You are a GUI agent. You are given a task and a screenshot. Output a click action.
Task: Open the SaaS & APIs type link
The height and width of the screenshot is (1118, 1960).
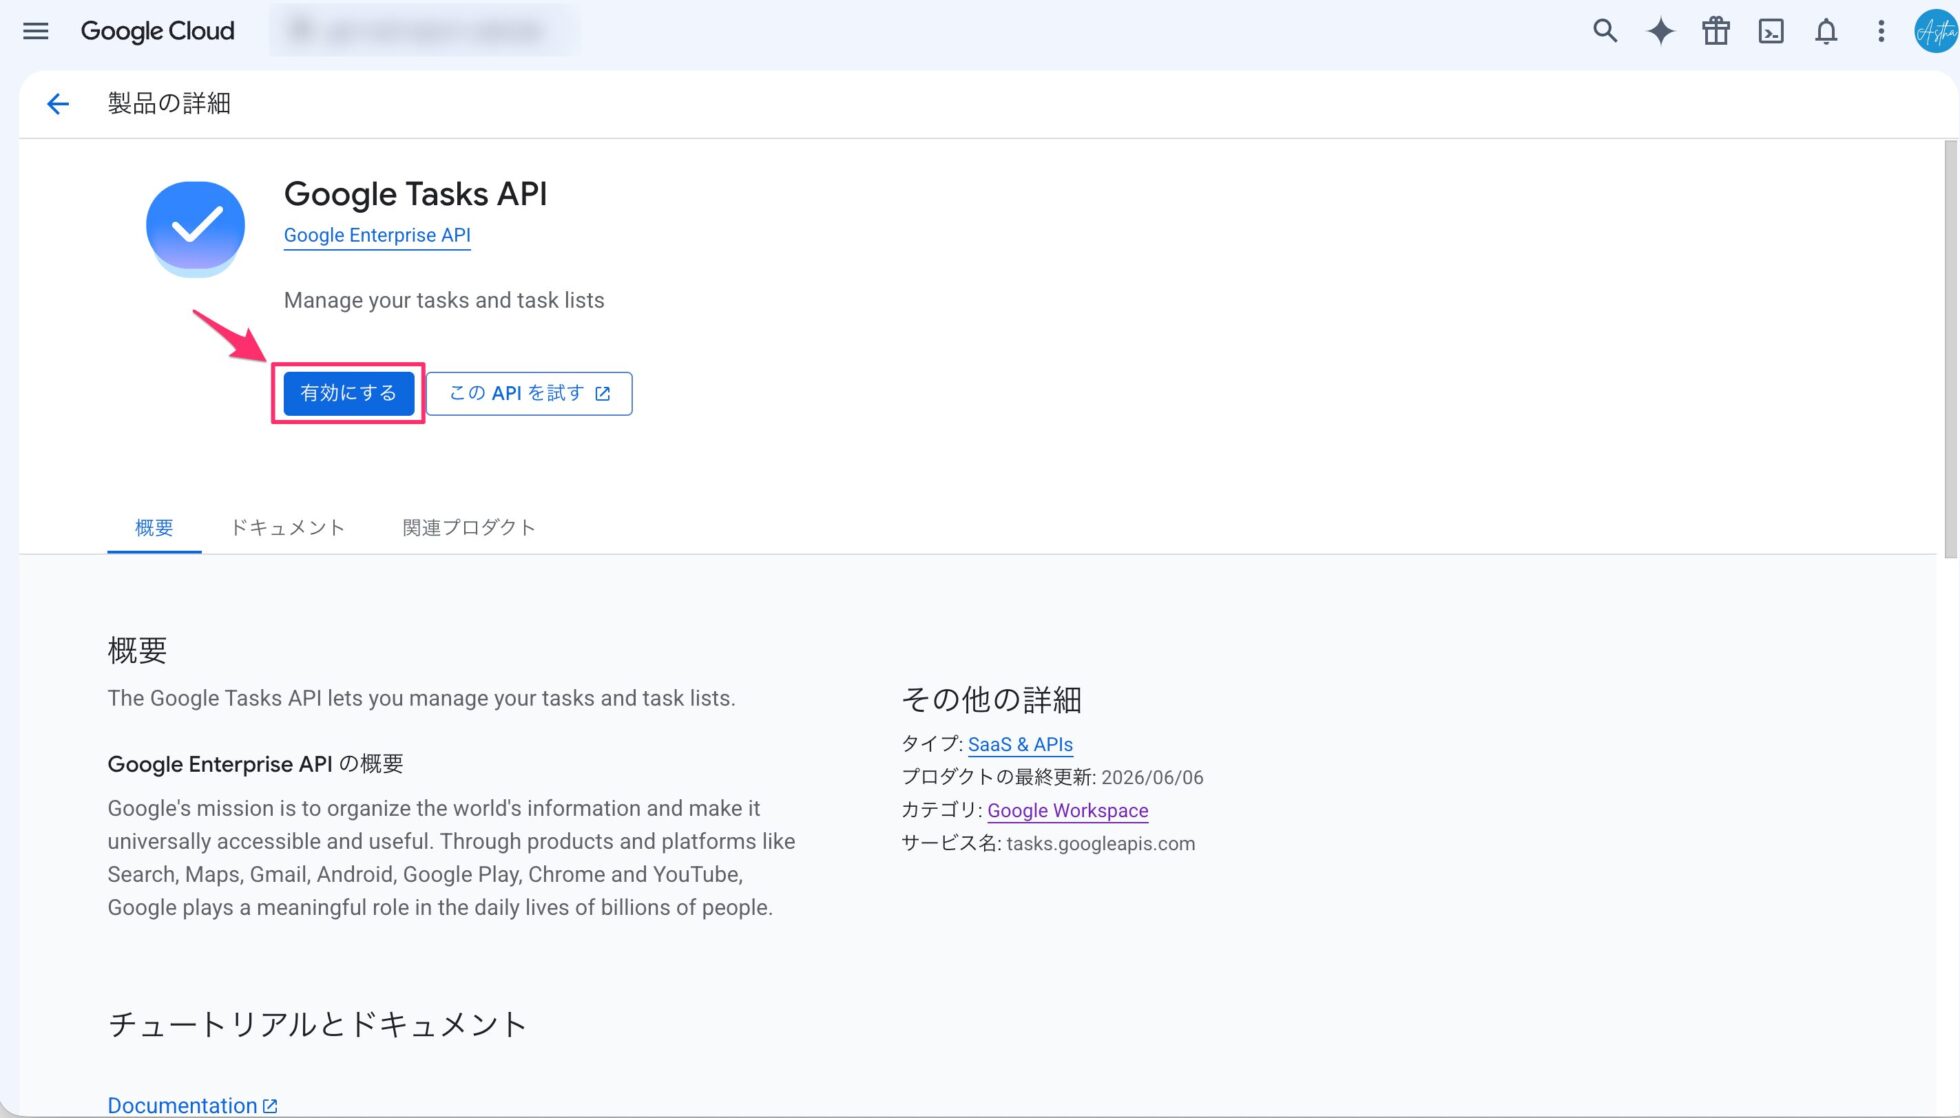click(1020, 744)
